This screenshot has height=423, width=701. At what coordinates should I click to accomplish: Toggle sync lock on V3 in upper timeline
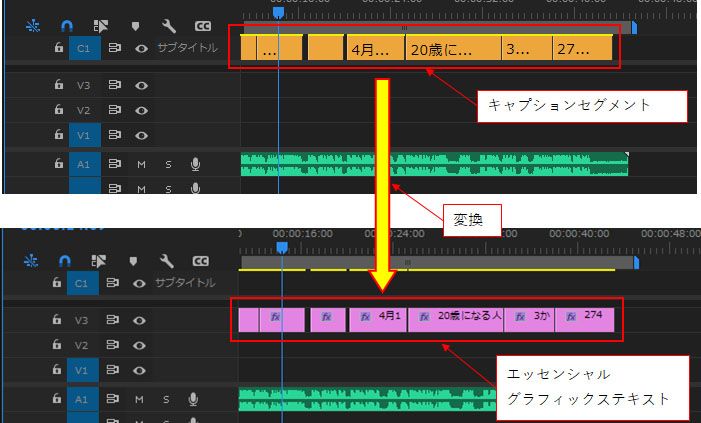pyautogui.click(x=115, y=85)
